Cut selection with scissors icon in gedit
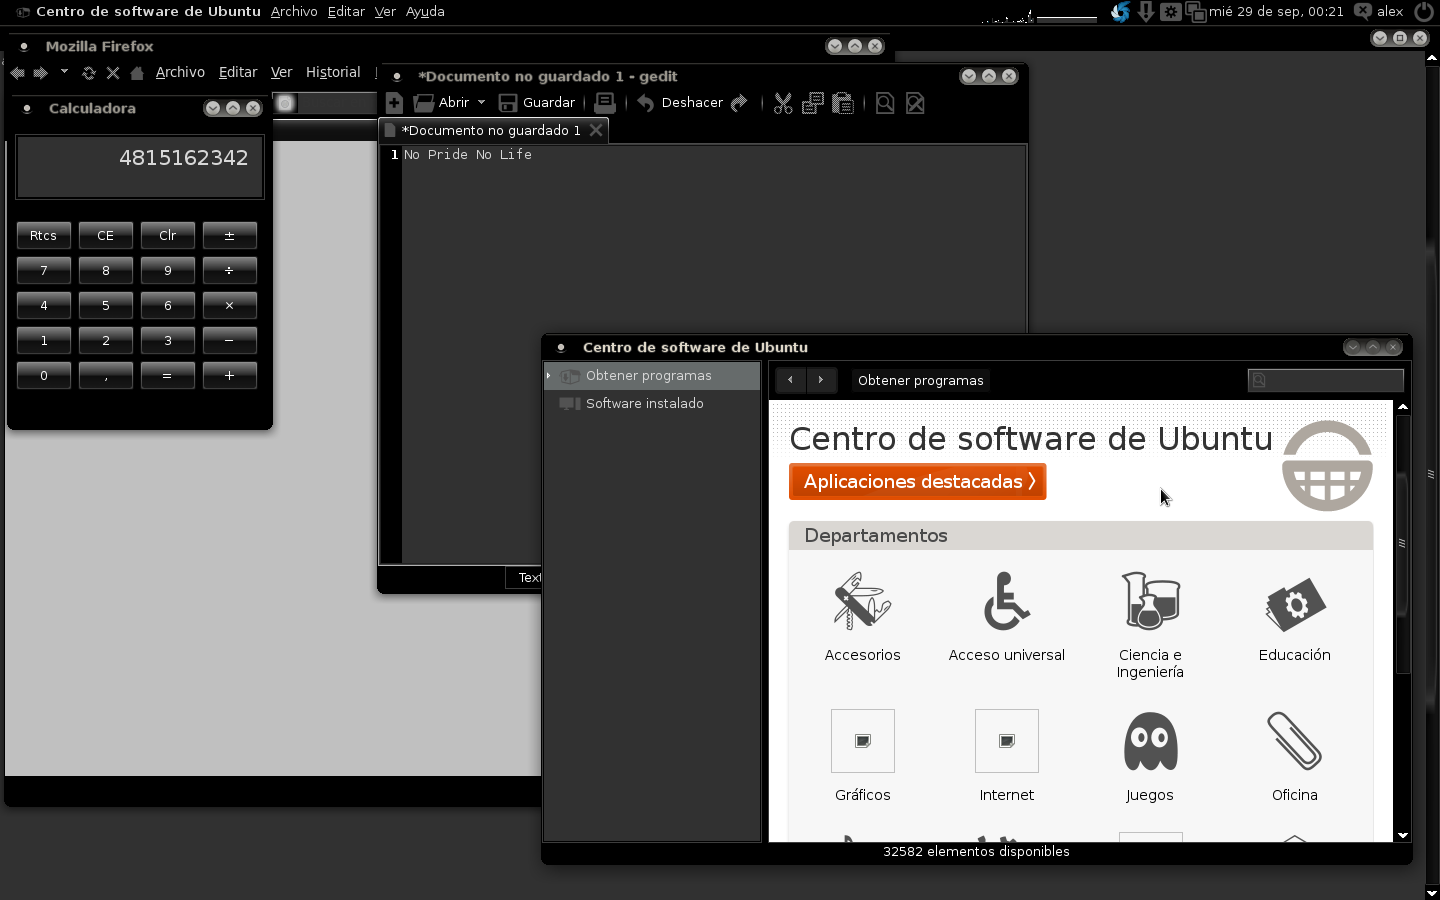 coord(783,103)
